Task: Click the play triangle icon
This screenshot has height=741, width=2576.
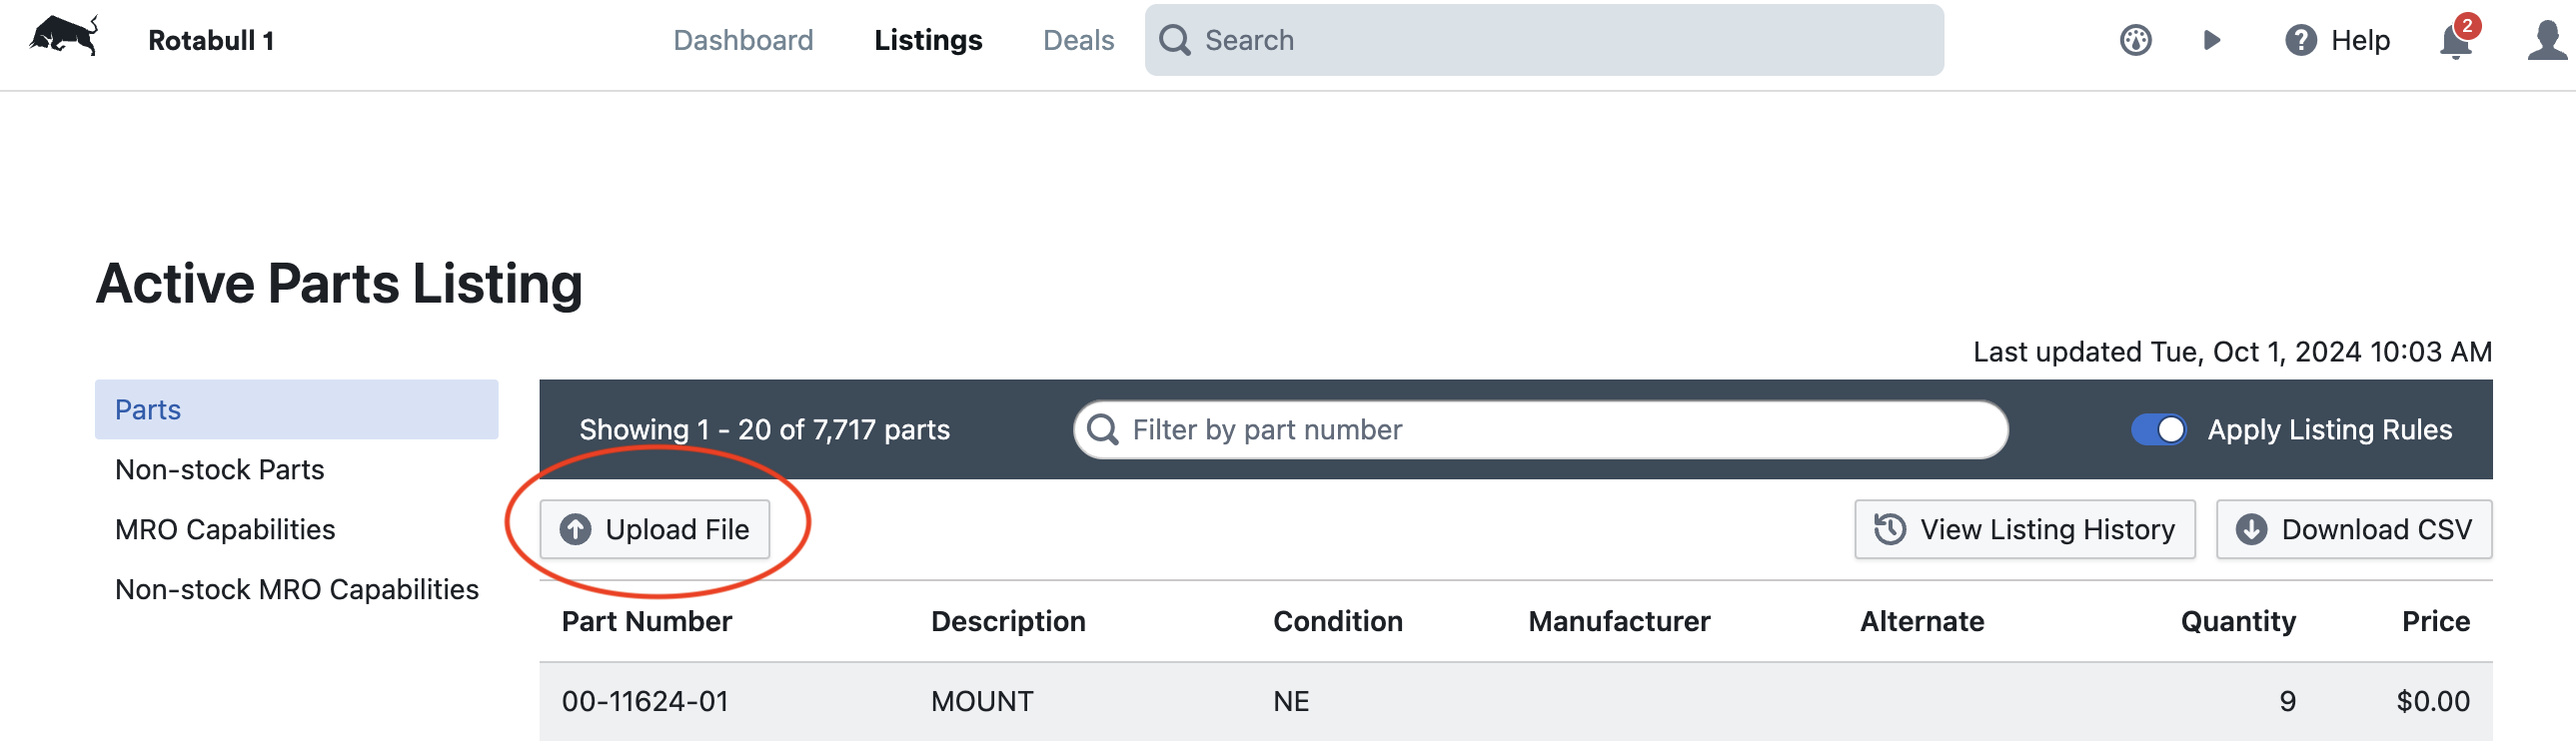Action: pyautogui.click(x=2211, y=40)
